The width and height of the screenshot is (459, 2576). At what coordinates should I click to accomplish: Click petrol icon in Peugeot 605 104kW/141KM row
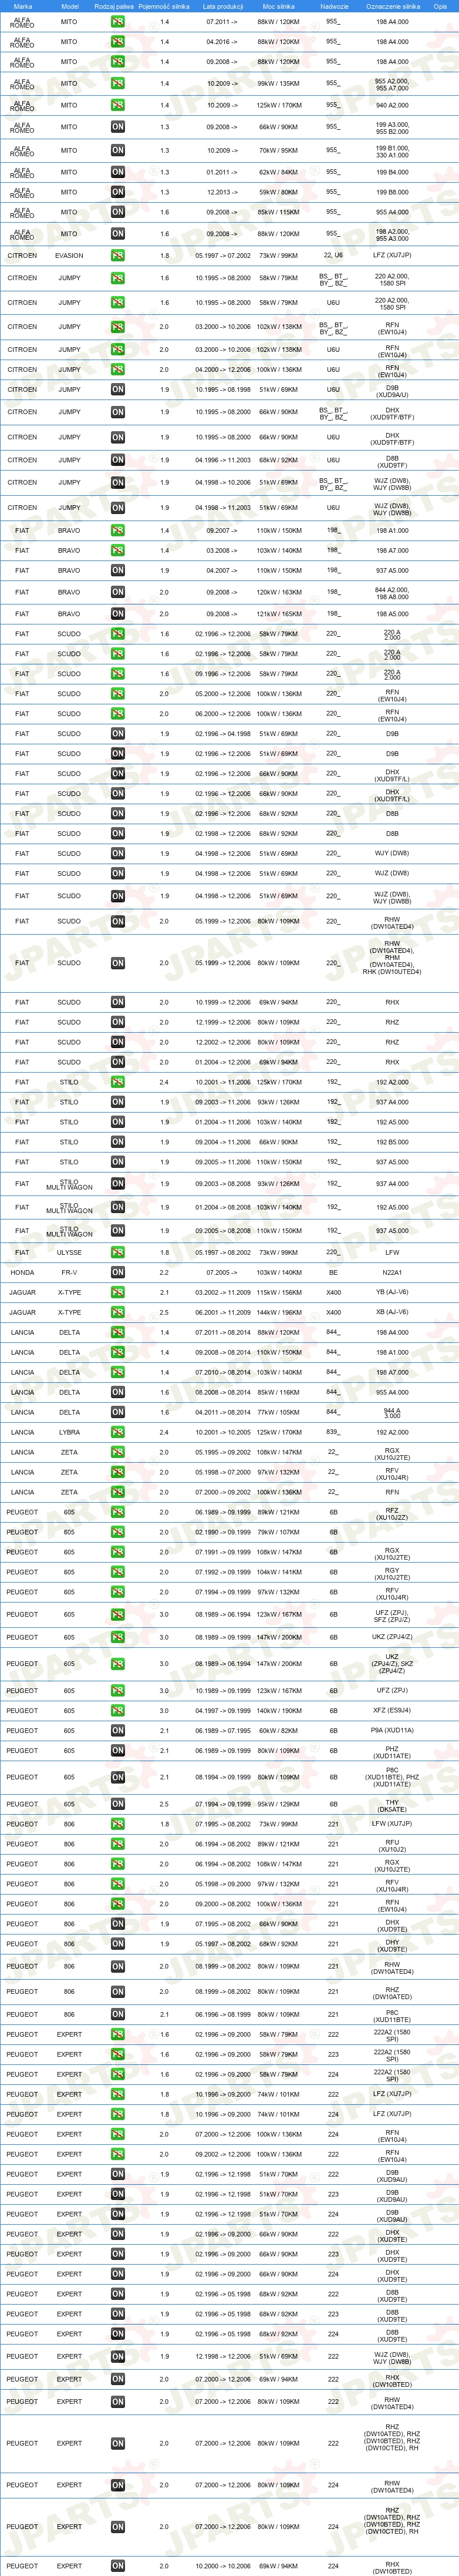click(117, 1573)
